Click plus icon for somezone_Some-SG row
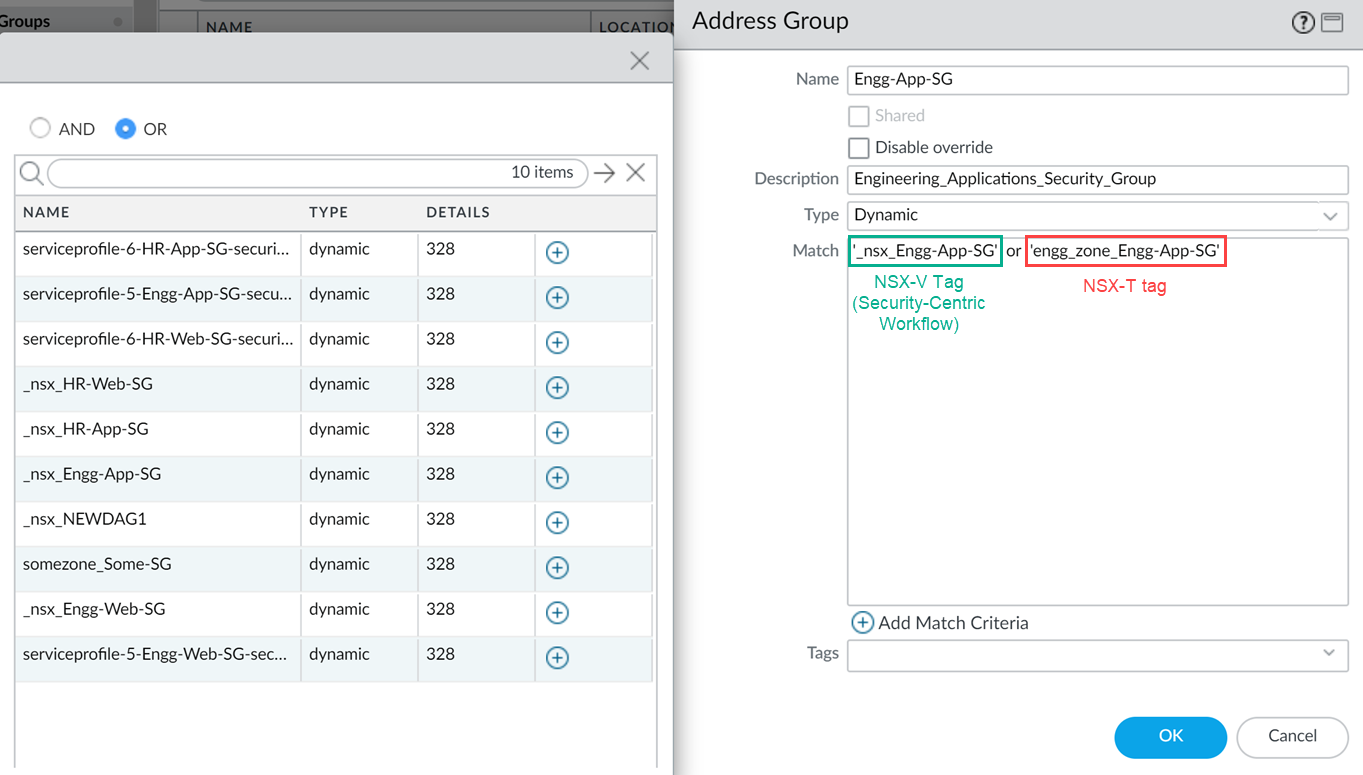The image size is (1363, 775). tap(557, 568)
